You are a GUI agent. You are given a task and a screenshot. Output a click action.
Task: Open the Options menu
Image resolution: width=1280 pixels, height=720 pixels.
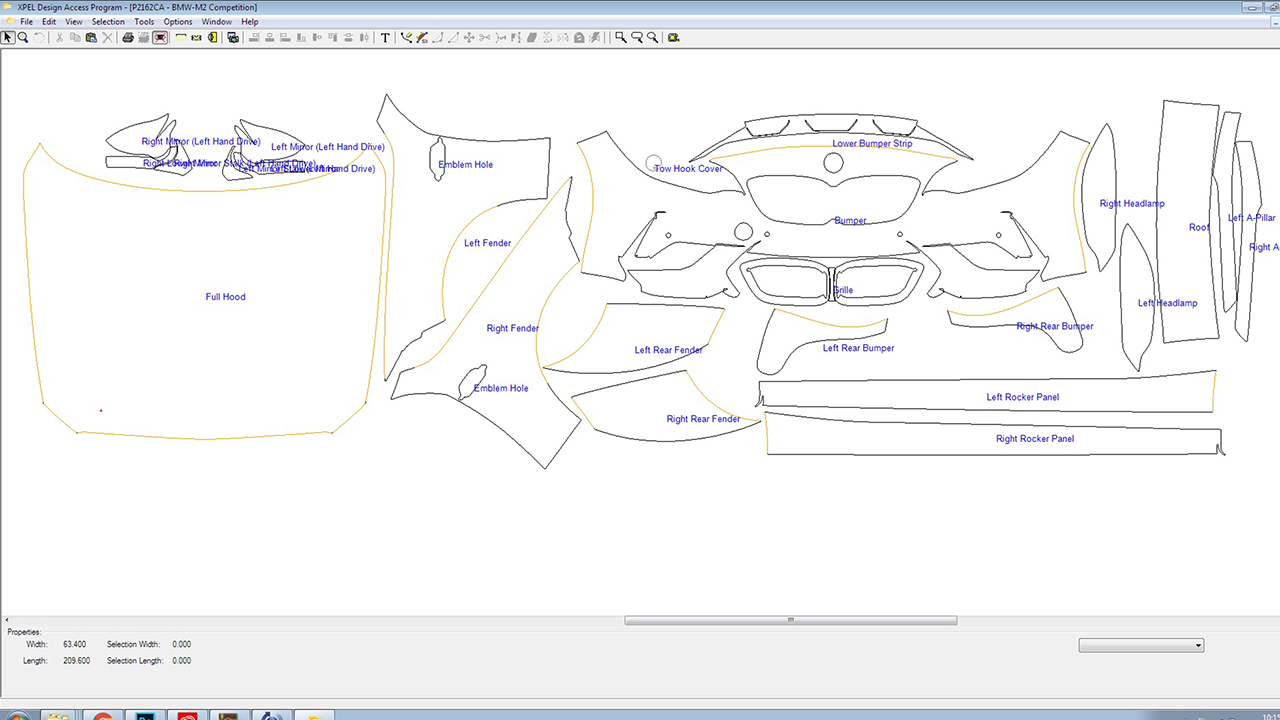pyautogui.click(x=178, y=21)
